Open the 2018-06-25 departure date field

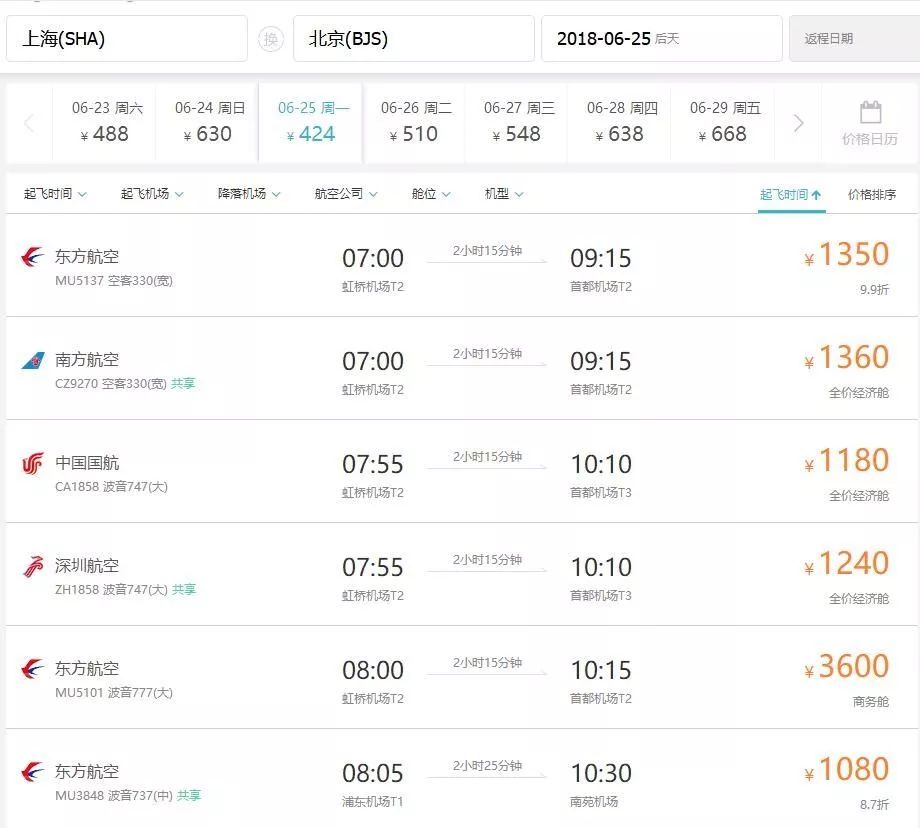tap(661, 39)
